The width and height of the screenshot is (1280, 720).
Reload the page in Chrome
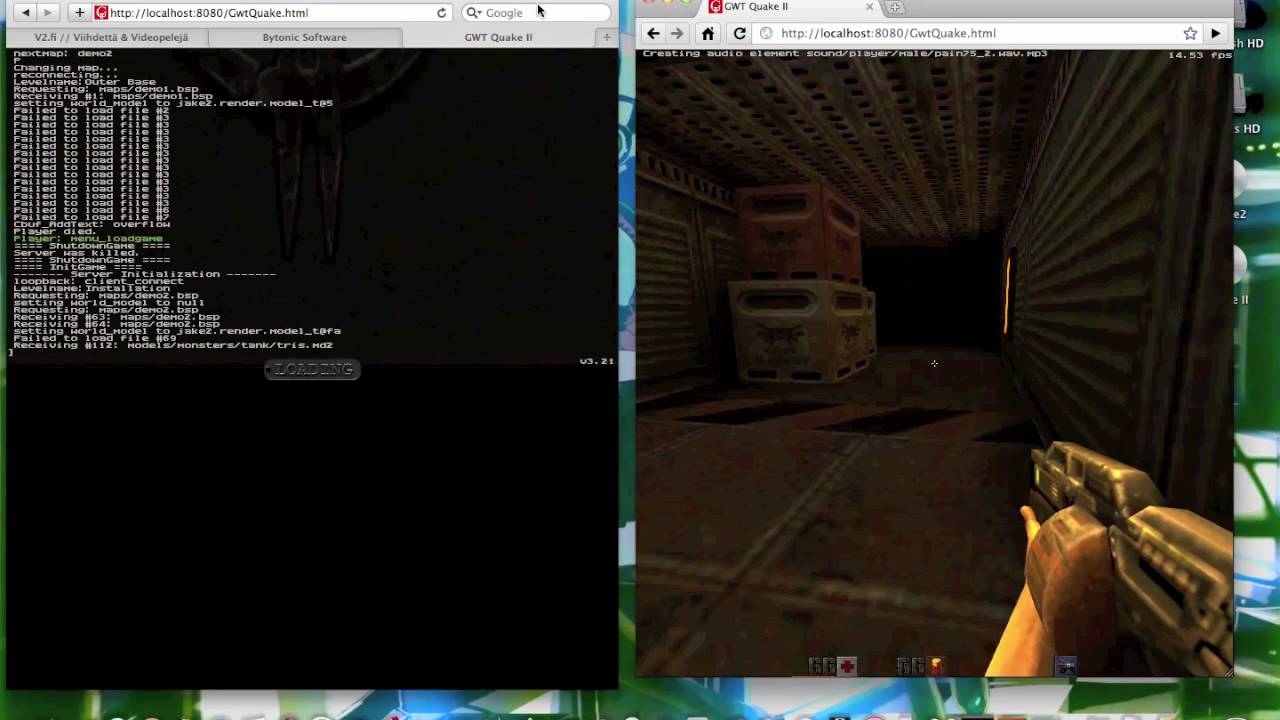740,33
